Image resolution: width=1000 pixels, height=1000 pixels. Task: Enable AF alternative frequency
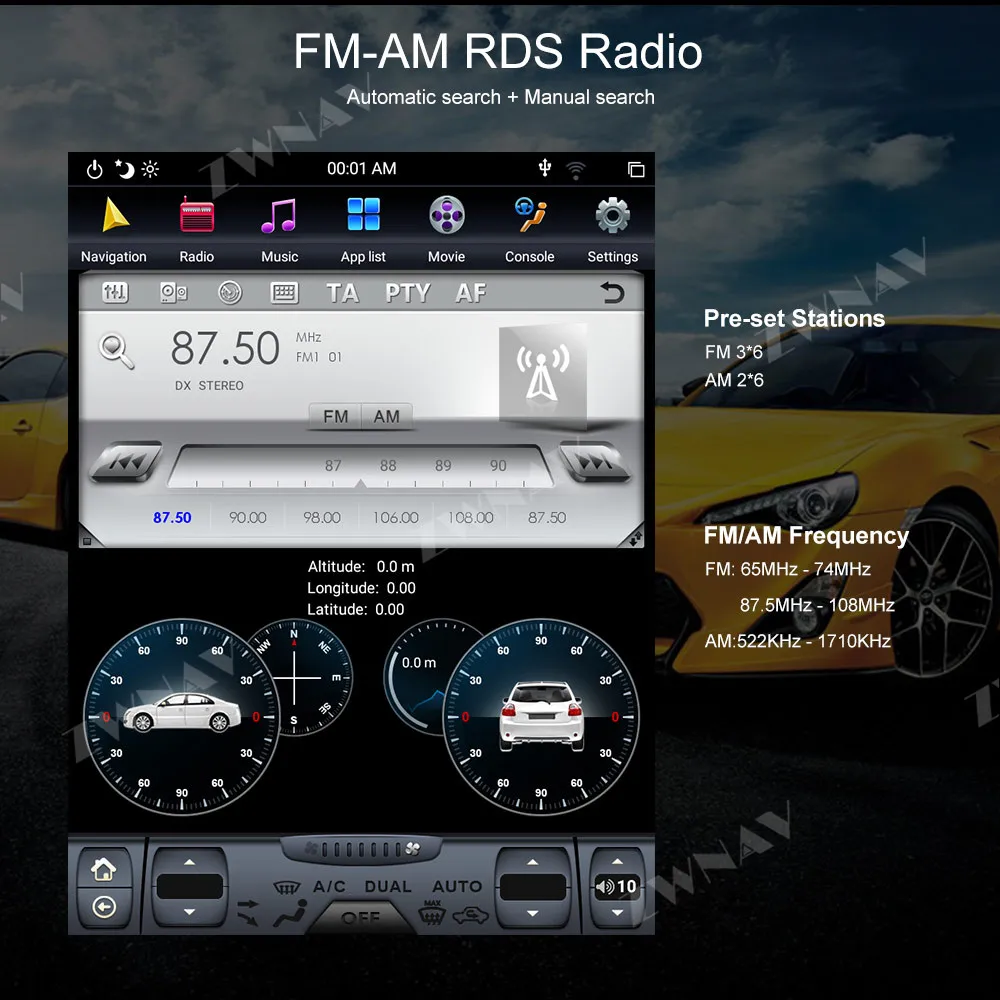(x=470, y=292)
